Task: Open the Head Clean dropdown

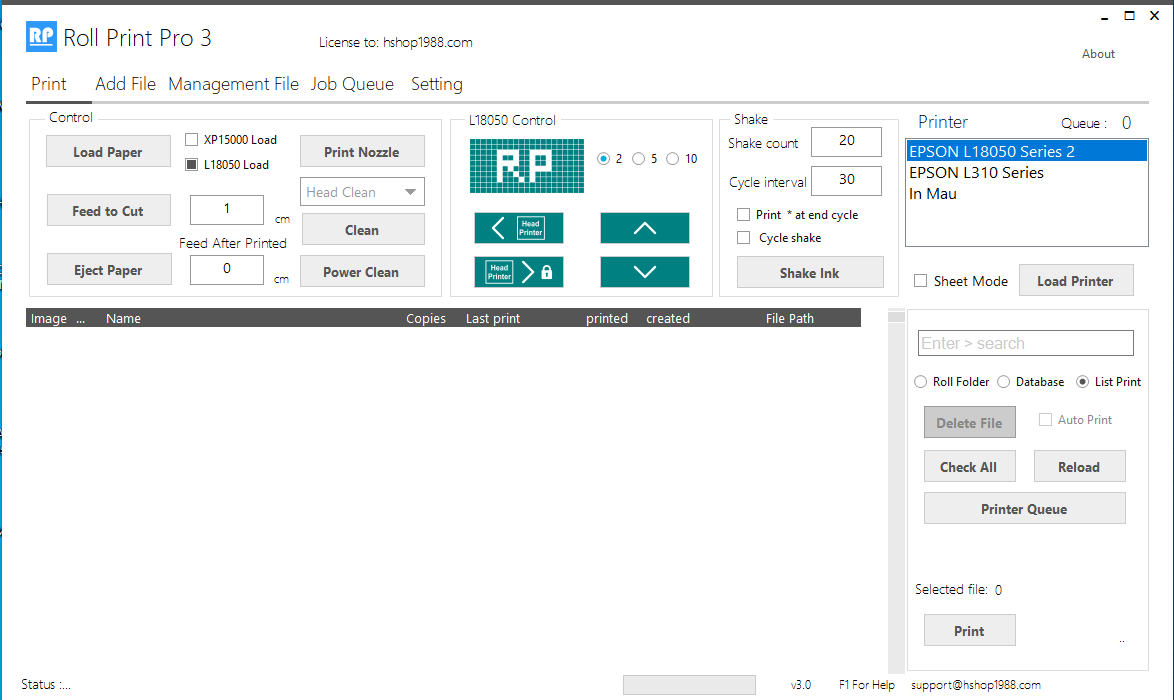Action: tap(362, 192)
